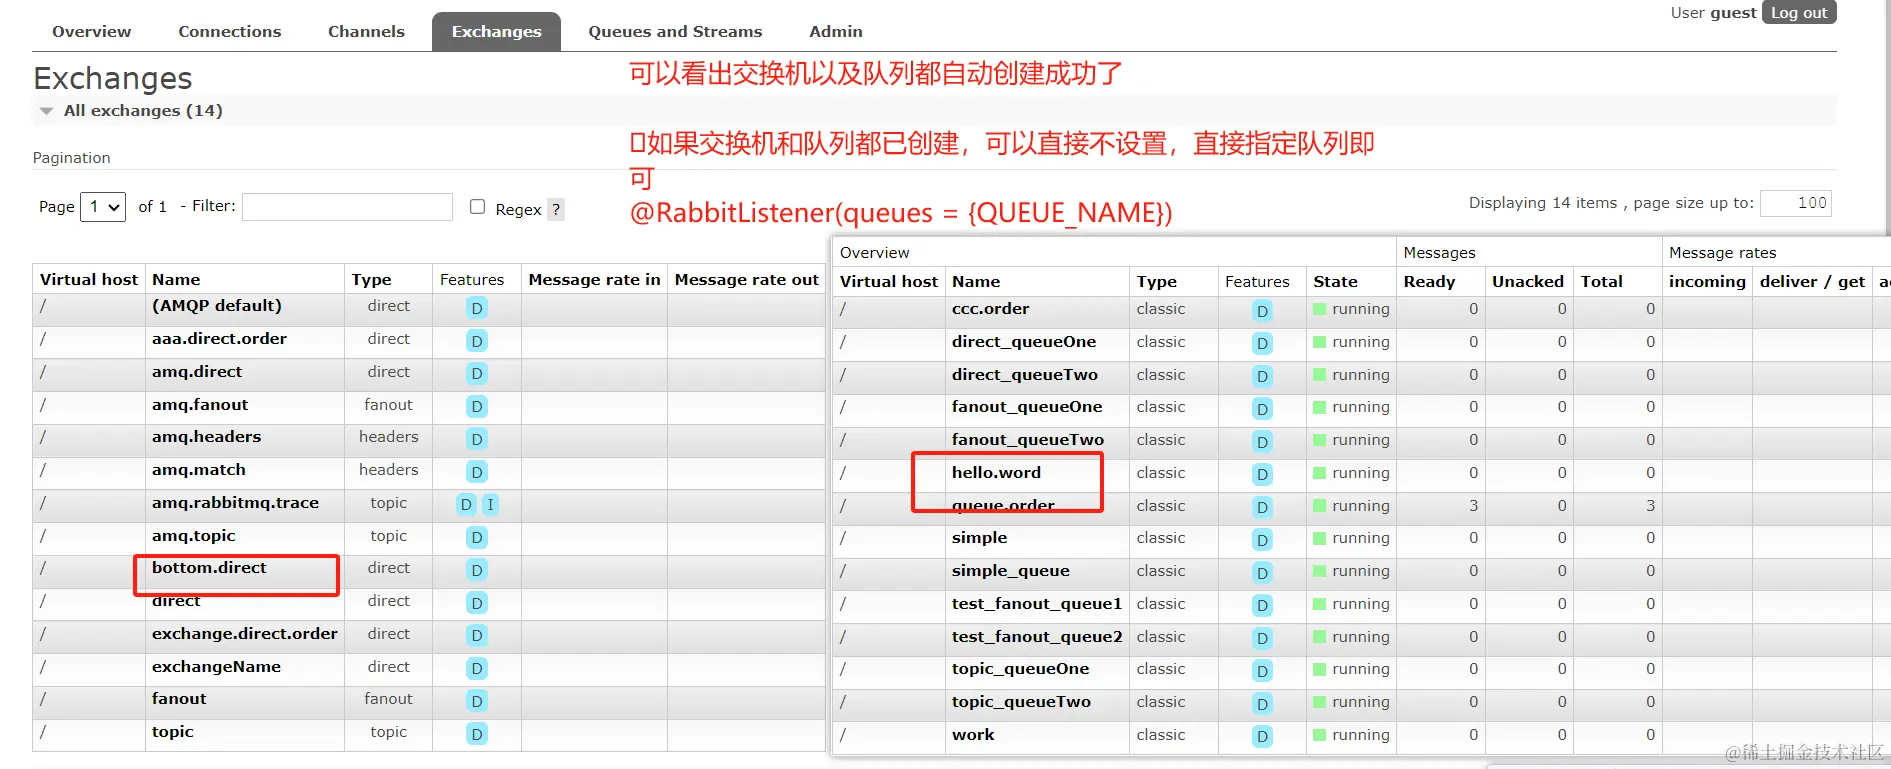Enable the Regex checkbox
This screenshot has width=1891, height=769.
pyautogui.click(x=478, y=207)
